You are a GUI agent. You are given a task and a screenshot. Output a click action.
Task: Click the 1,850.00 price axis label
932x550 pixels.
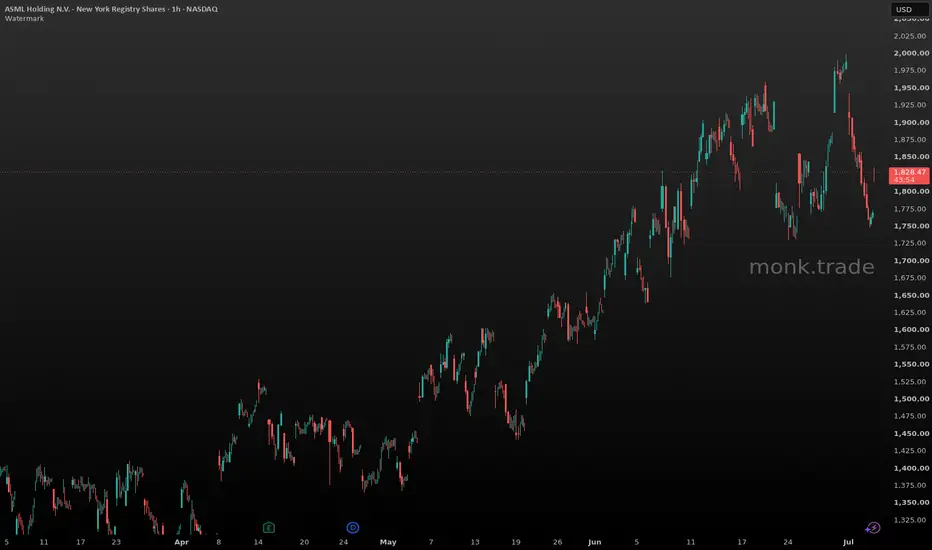coord(911,157)
